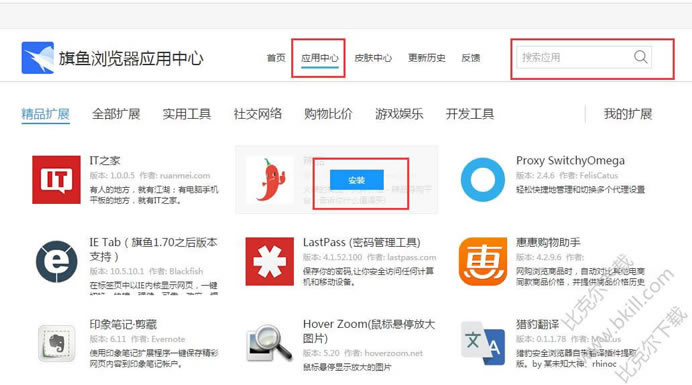692x385 pixels.
Task: Click the Qiyu browser sailfish logo
Action: coord(38,57)
